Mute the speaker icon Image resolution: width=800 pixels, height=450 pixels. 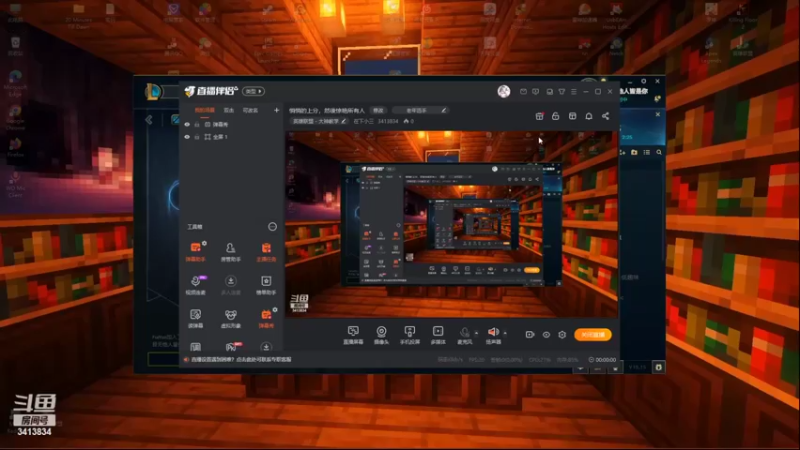click(x=493, y=333)
